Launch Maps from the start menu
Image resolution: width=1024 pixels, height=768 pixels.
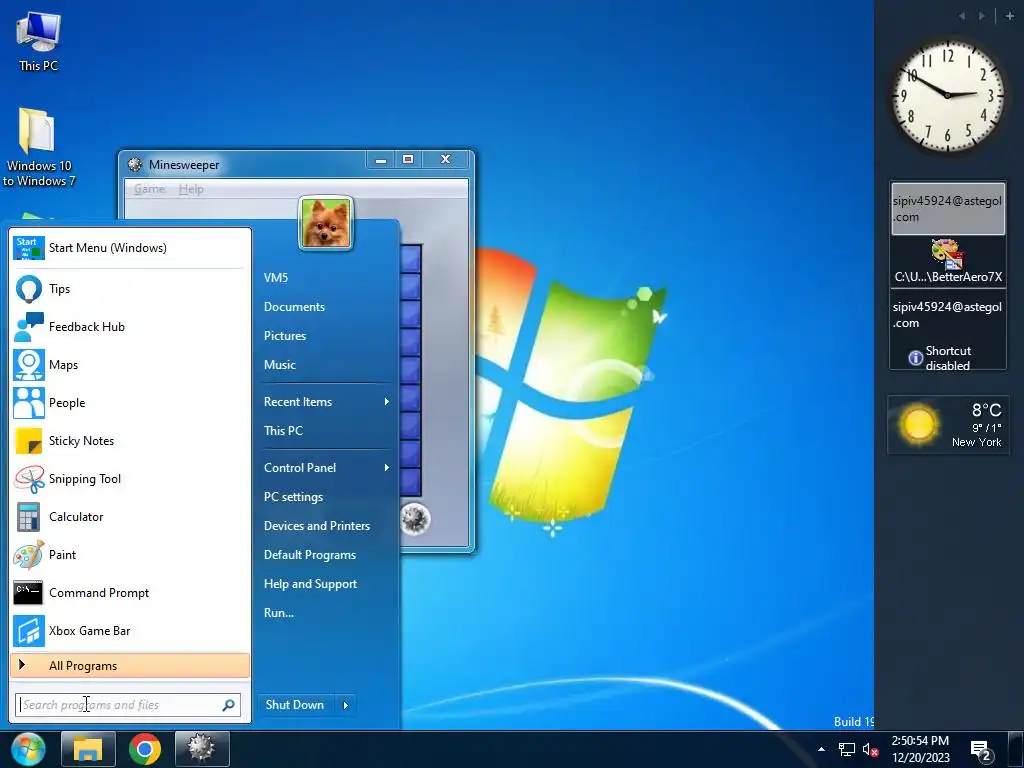point(130,364)
